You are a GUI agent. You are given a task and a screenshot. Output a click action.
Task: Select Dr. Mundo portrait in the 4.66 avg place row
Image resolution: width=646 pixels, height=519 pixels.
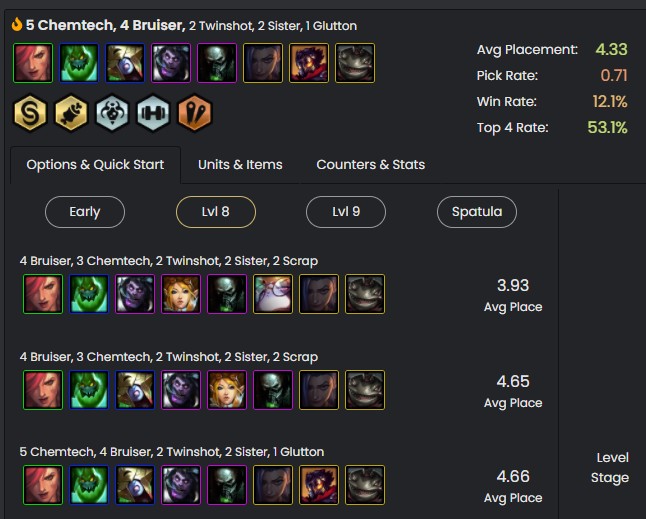[x=179, y=485]
